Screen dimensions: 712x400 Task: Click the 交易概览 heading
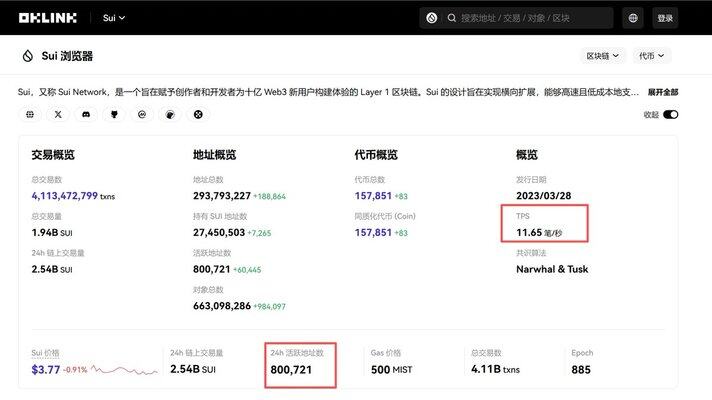click(53, 155)
